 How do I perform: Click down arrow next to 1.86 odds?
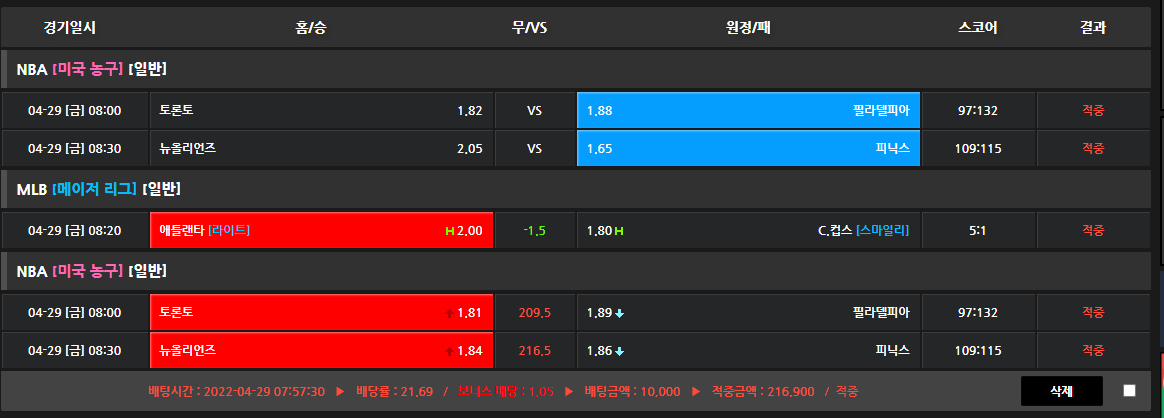tap(620, 351)
